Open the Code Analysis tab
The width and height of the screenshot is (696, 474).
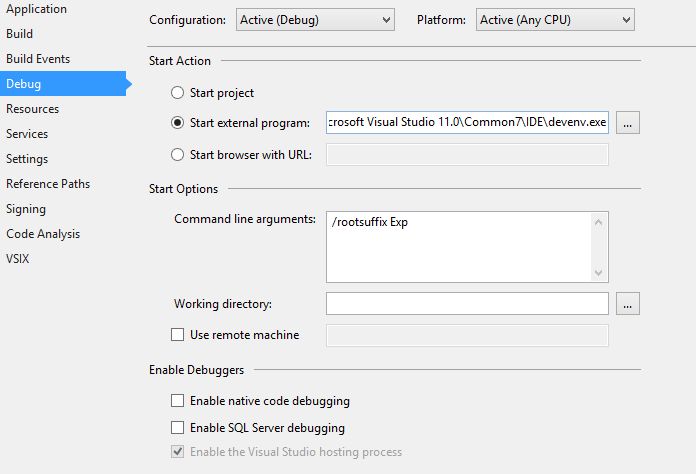43,234
